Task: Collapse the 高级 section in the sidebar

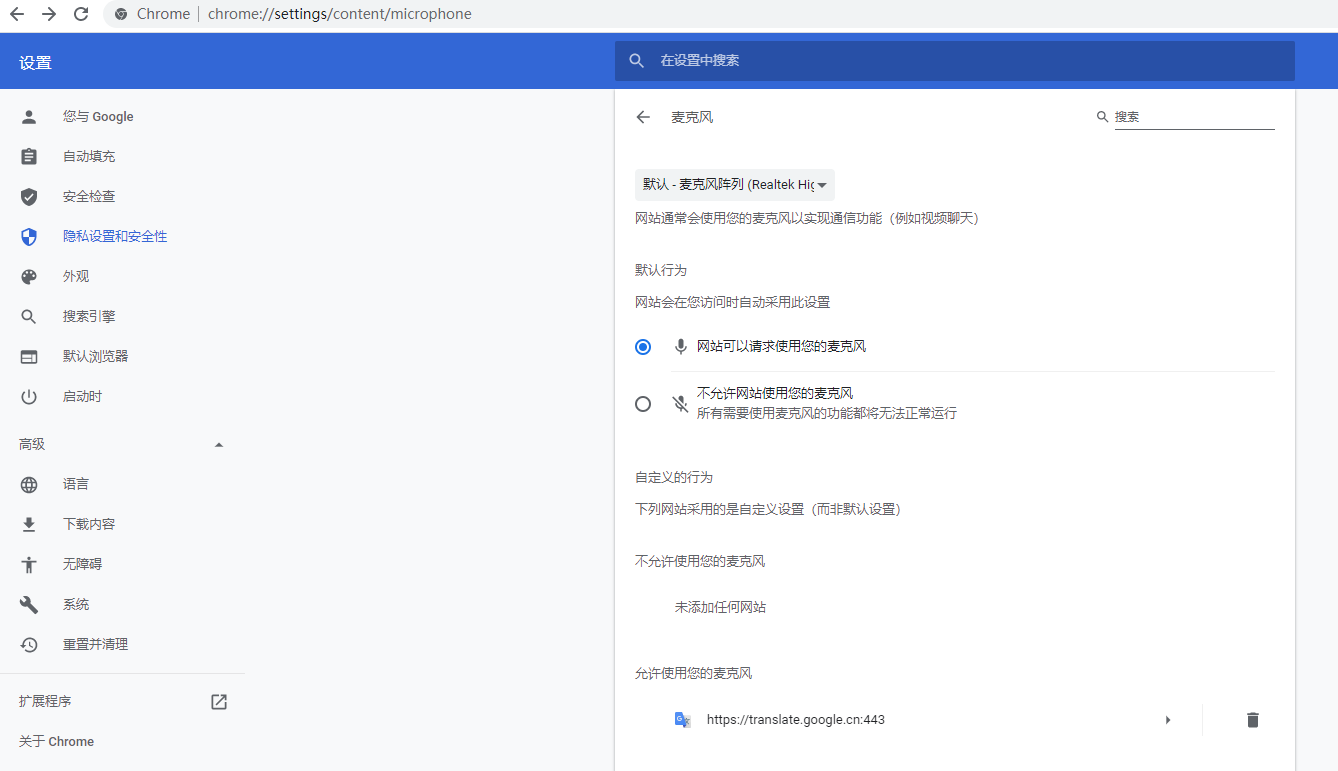Action: [219, 445]
